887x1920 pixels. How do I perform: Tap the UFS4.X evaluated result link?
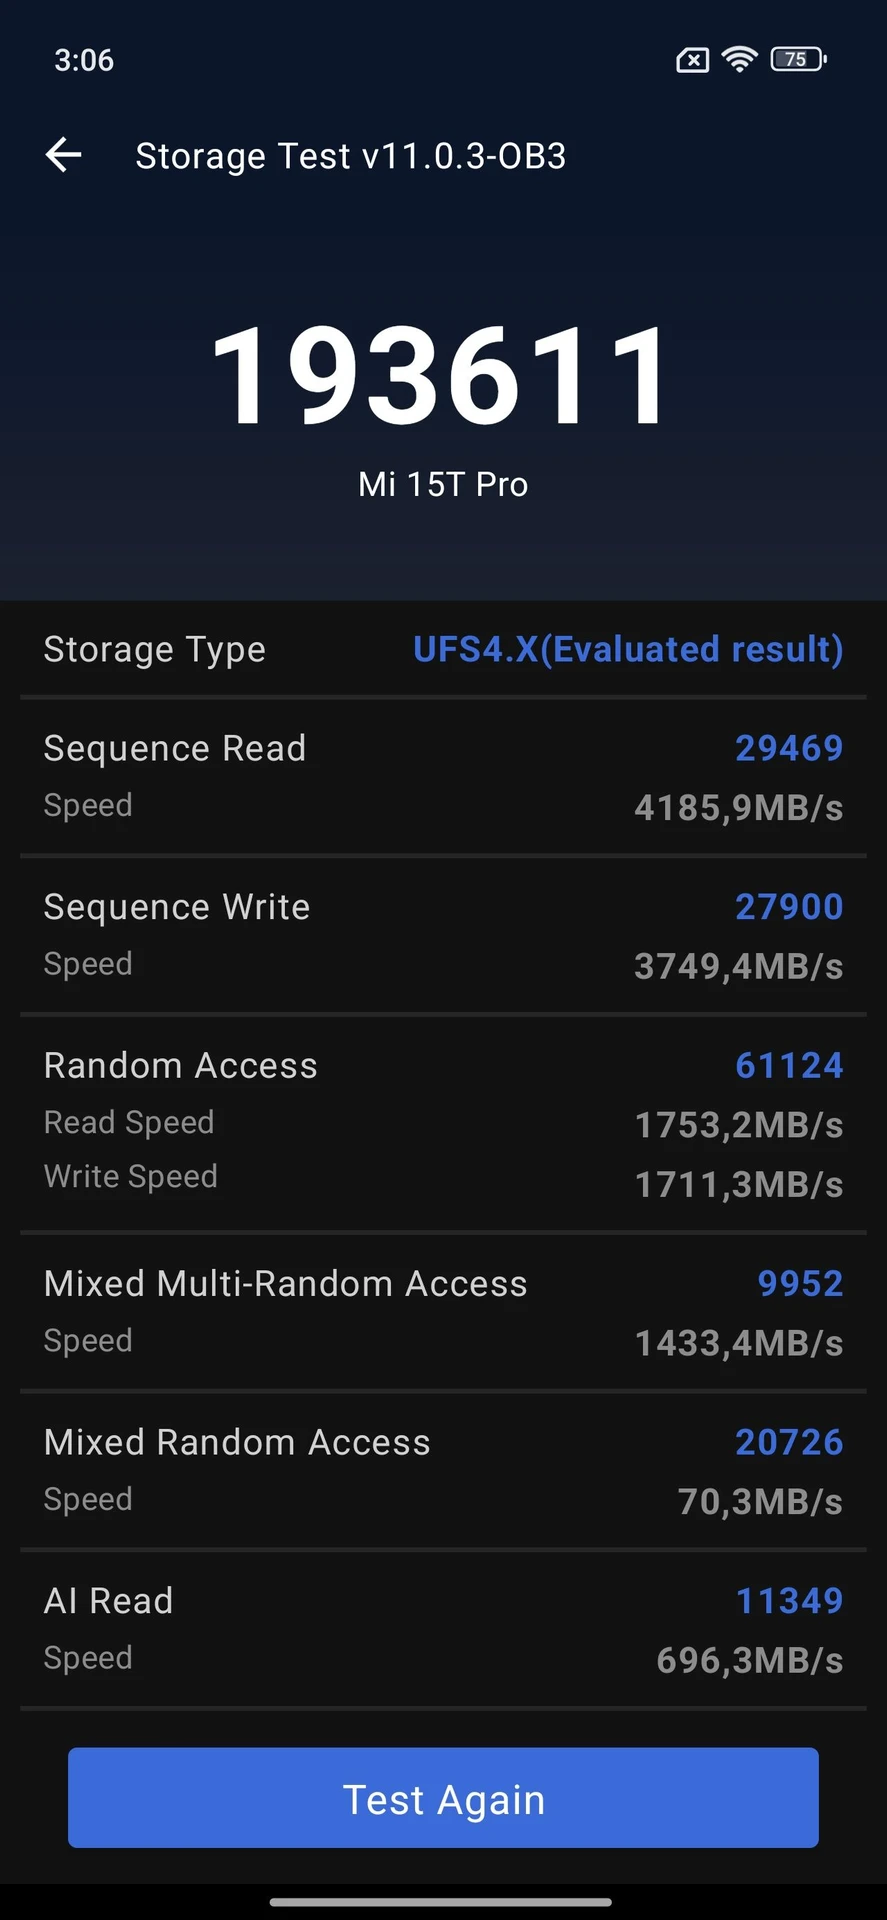628,649
